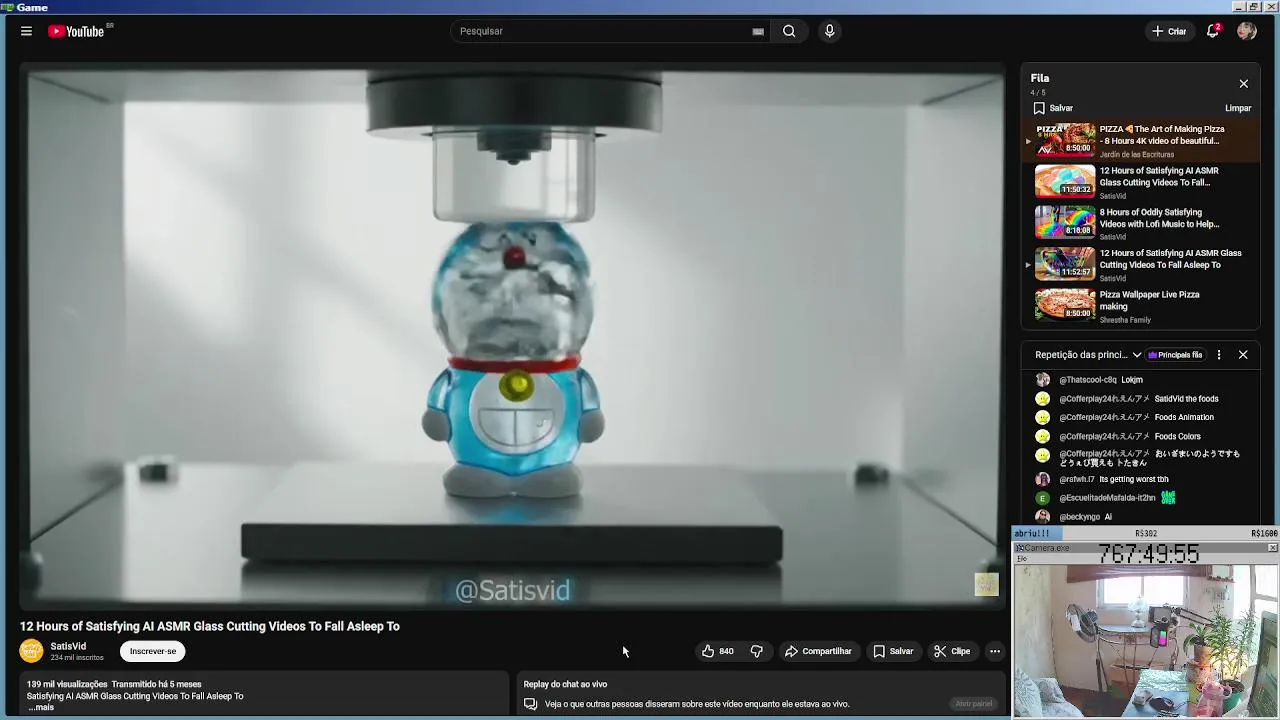
Task: Click the magnifying glass search button
Action: [x=789, y=31]
